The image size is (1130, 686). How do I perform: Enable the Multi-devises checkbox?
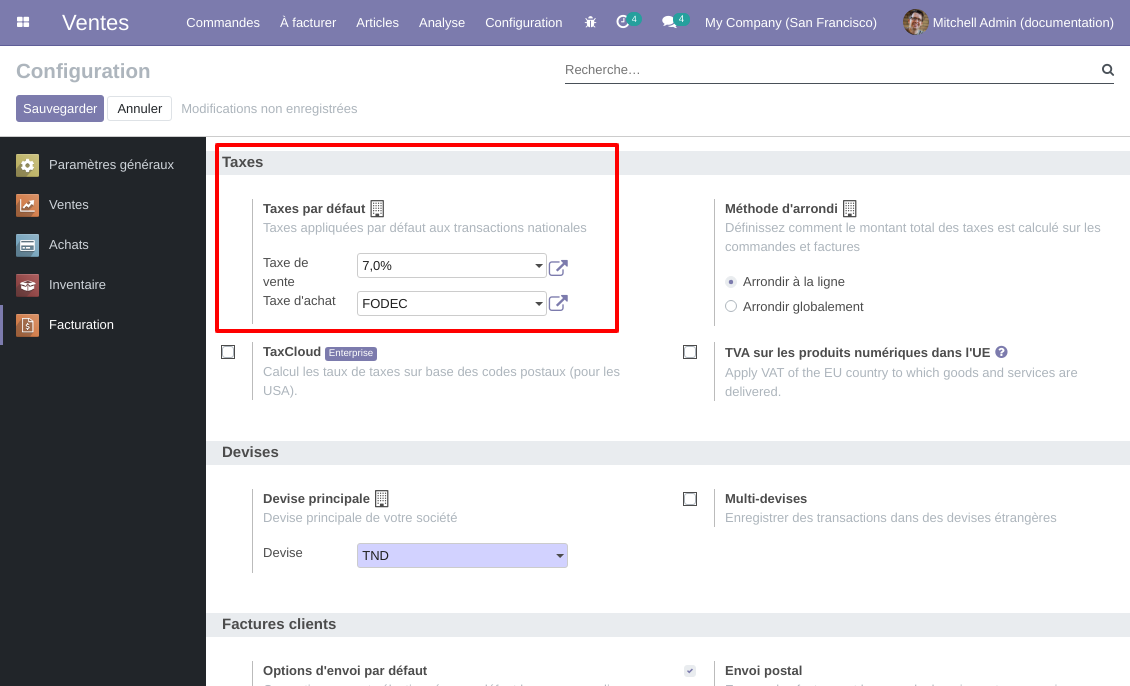point(690,499)
